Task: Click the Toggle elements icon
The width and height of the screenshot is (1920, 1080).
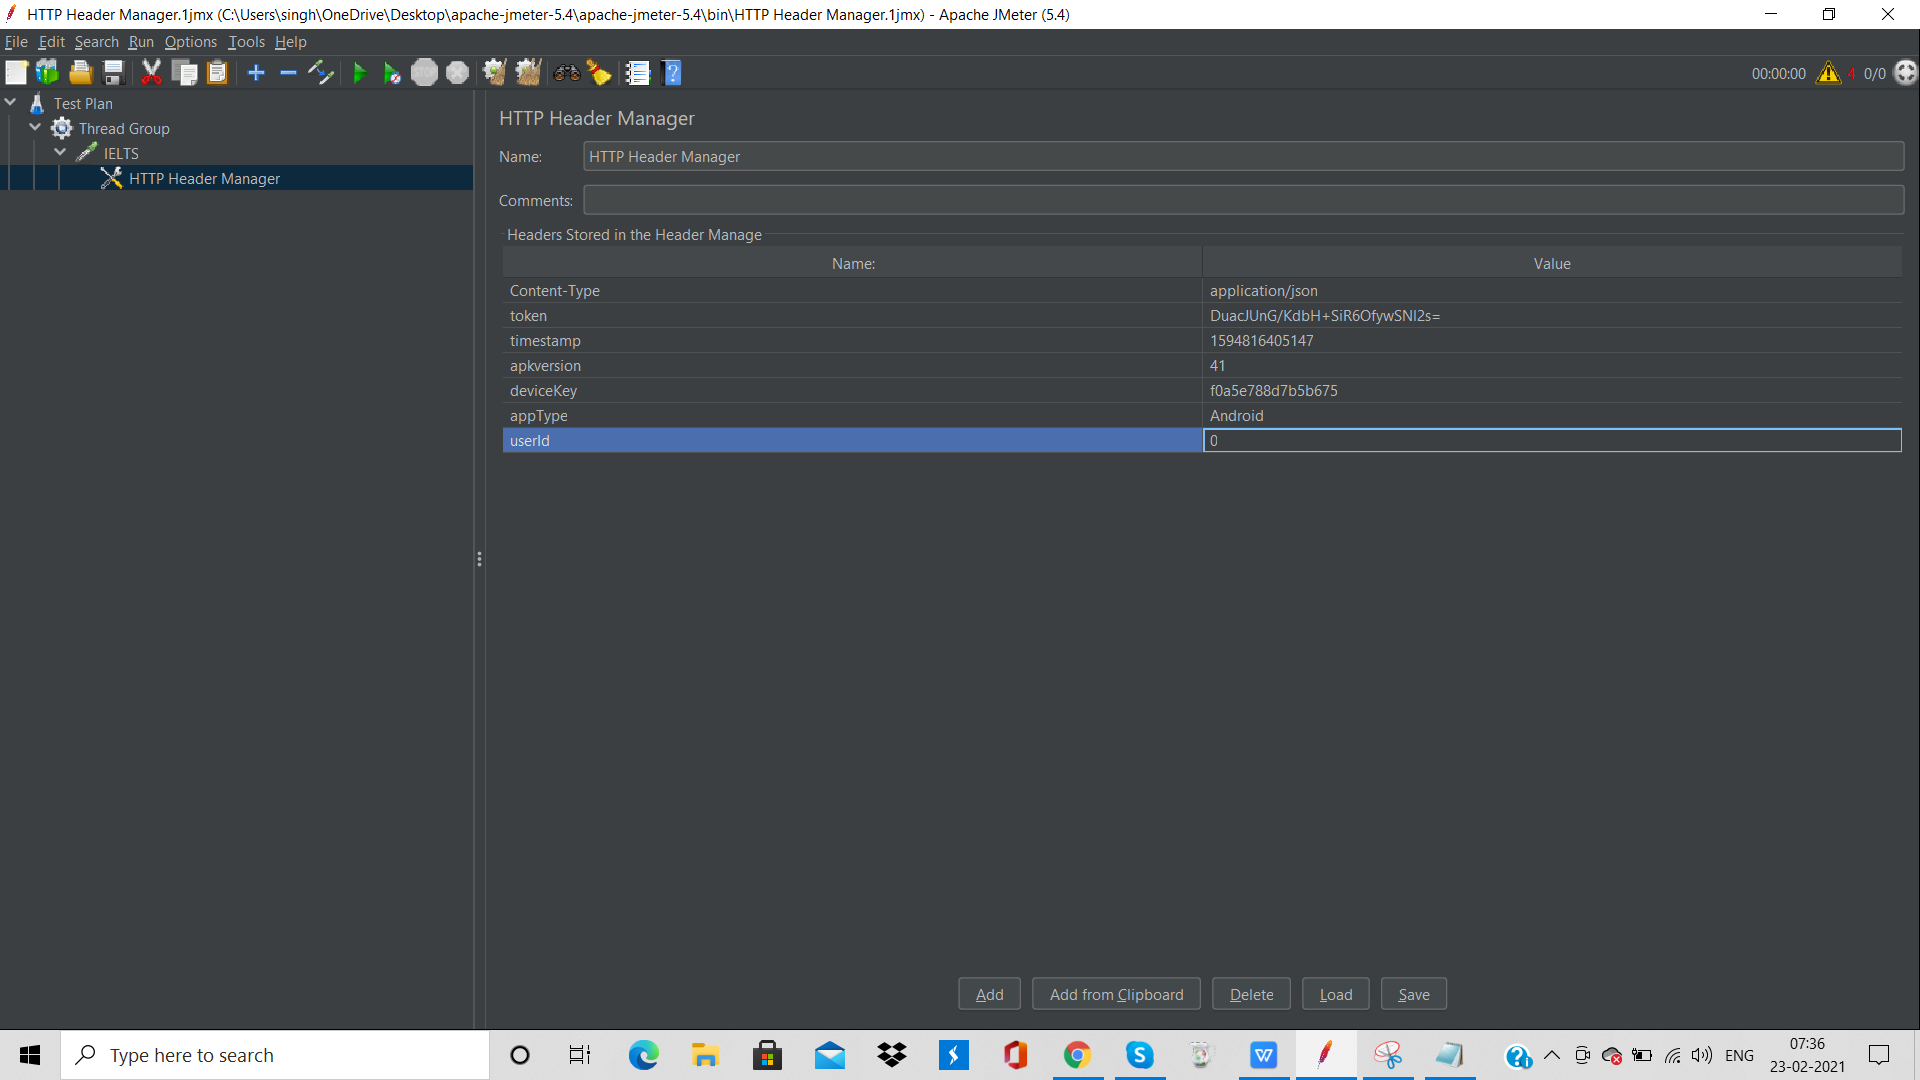Action: pyautogui.click(x=321, y=73)
